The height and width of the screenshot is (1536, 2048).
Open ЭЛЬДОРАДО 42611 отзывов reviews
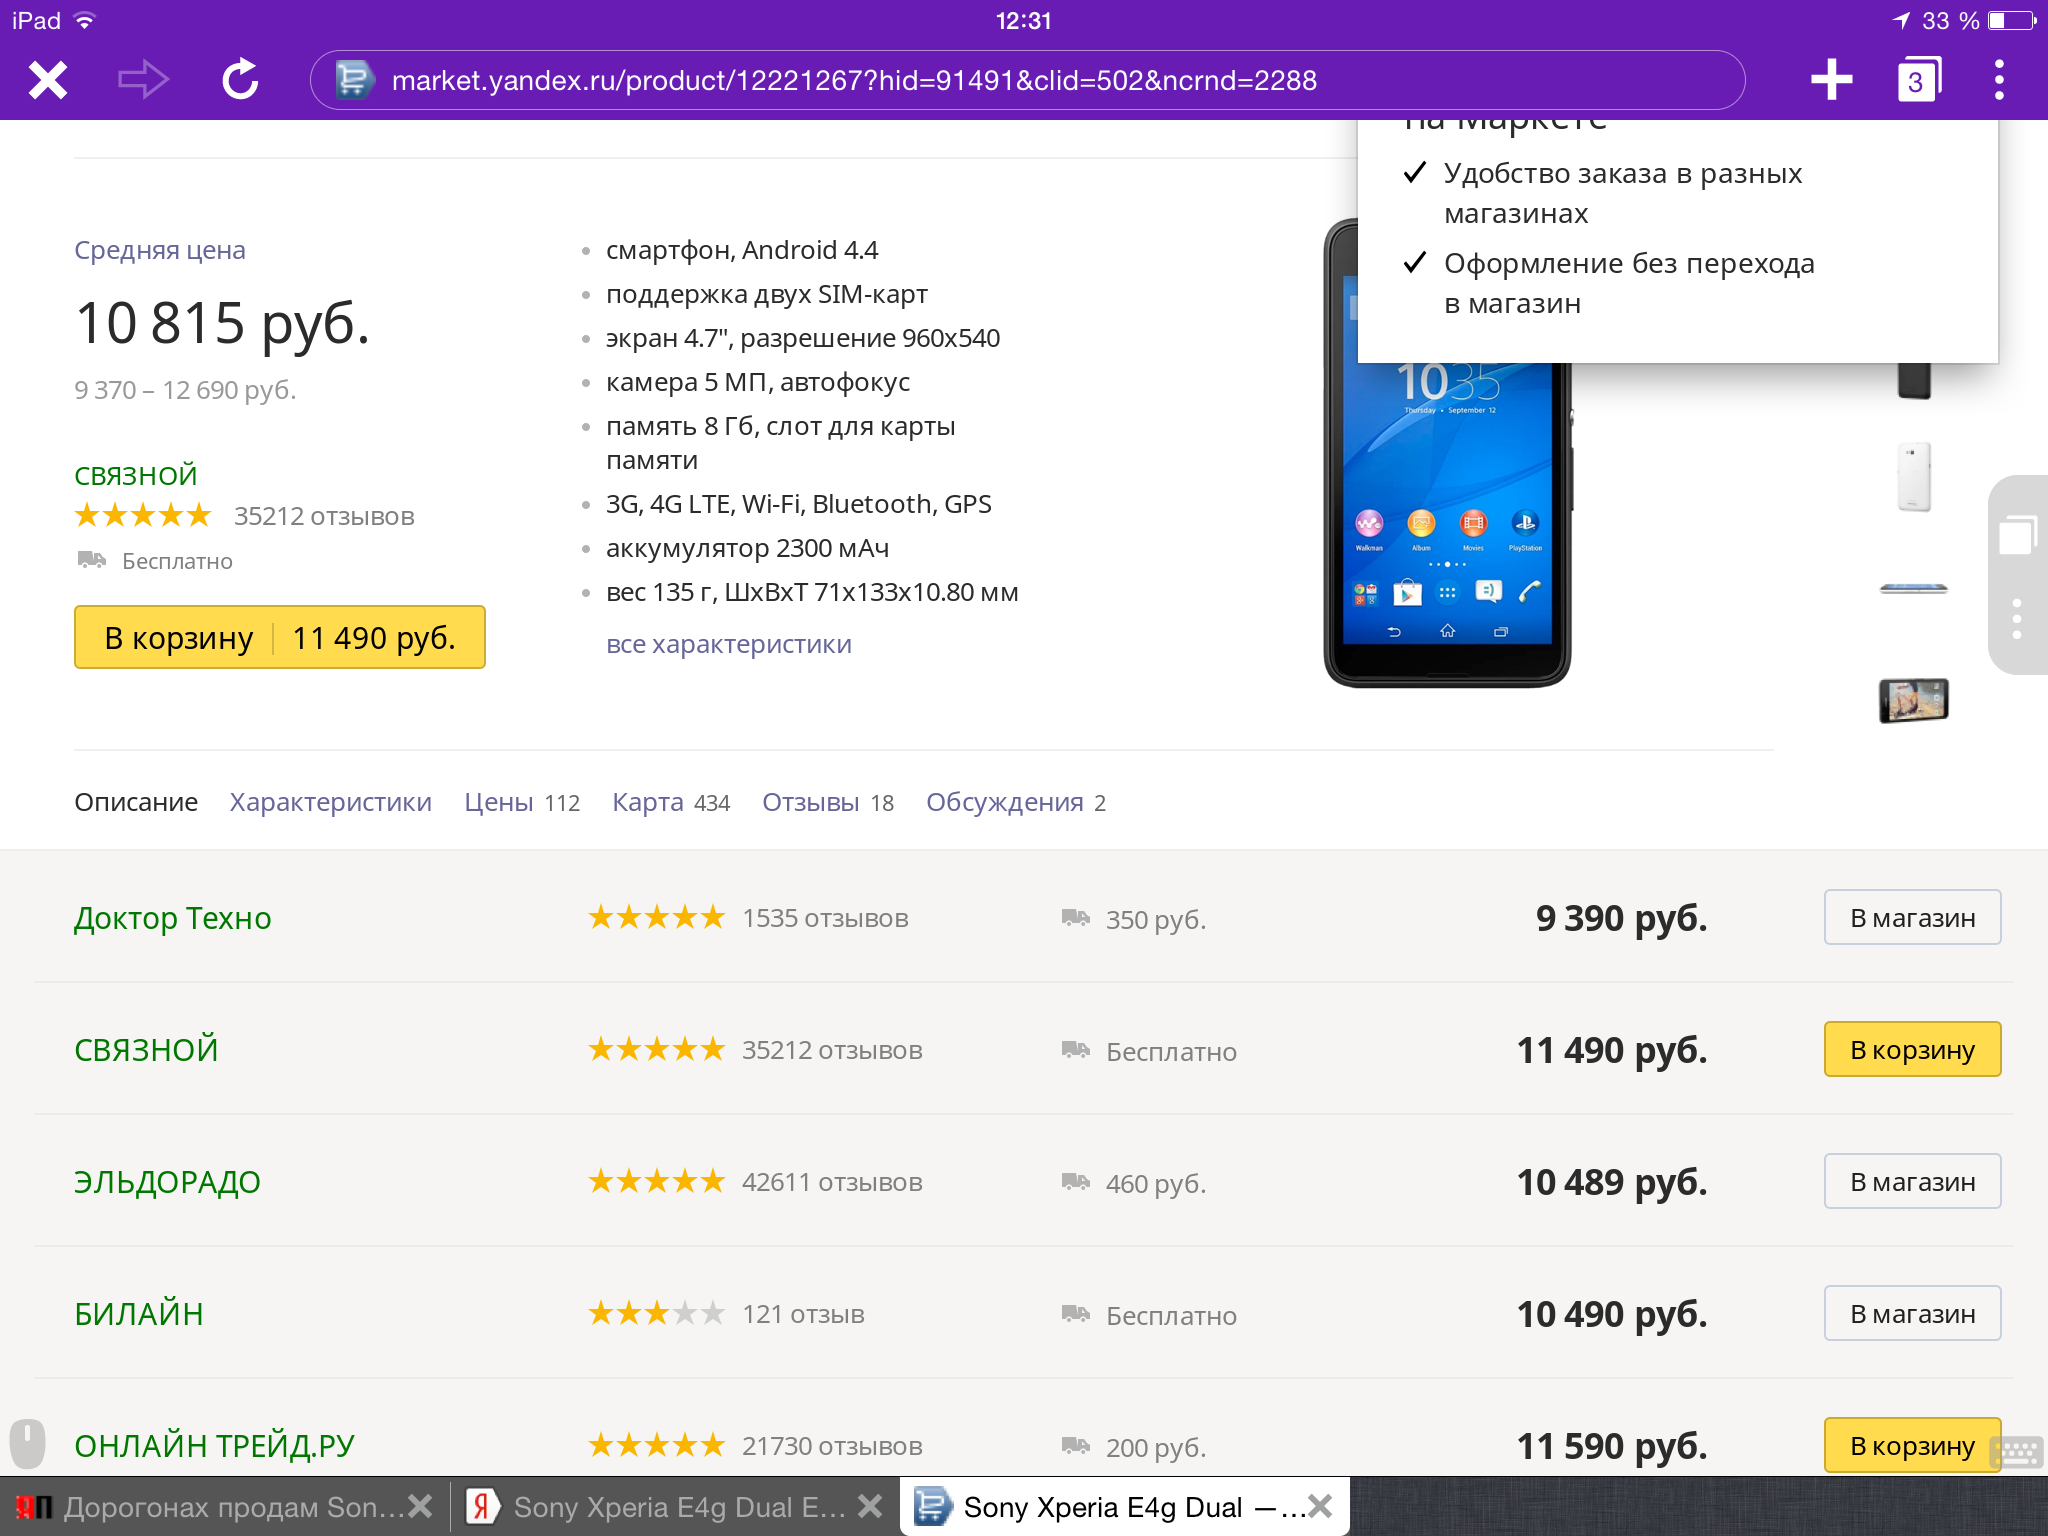point(832,1182)
